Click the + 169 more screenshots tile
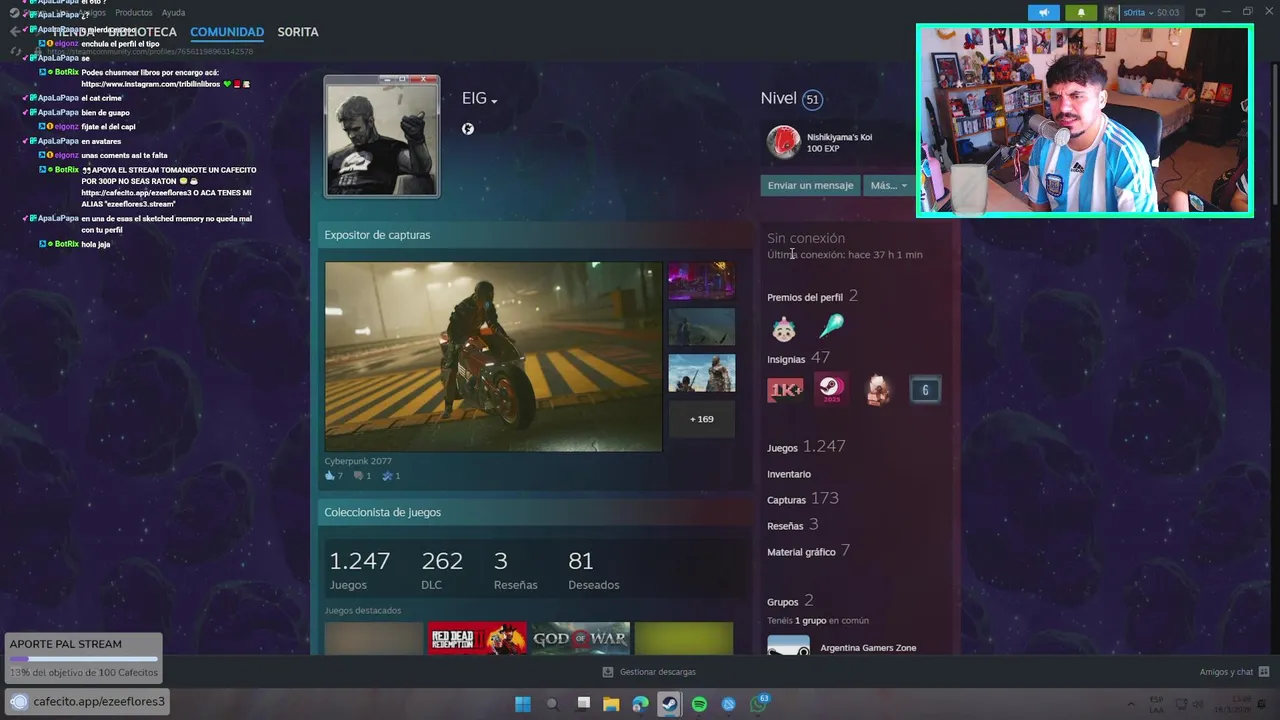This screenshot has width=1280, height=720. 701,419
